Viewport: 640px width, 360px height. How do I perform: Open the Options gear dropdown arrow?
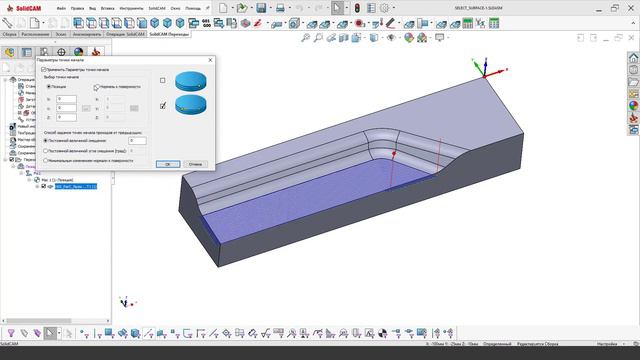(394, 8)
